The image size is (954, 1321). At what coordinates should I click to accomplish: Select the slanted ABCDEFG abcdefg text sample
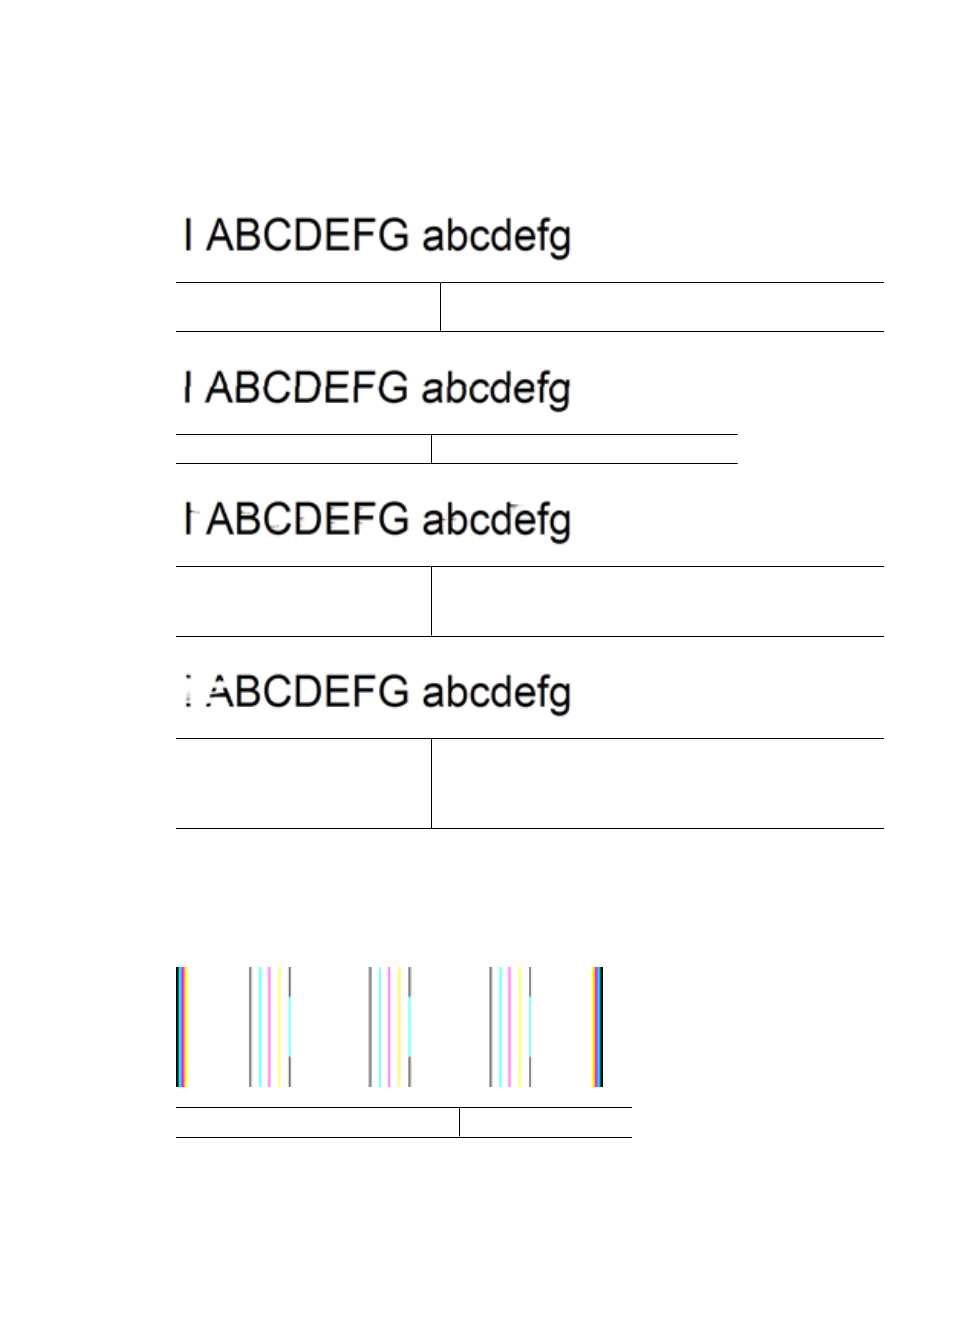pyautogui.click(x=377, y=389)
